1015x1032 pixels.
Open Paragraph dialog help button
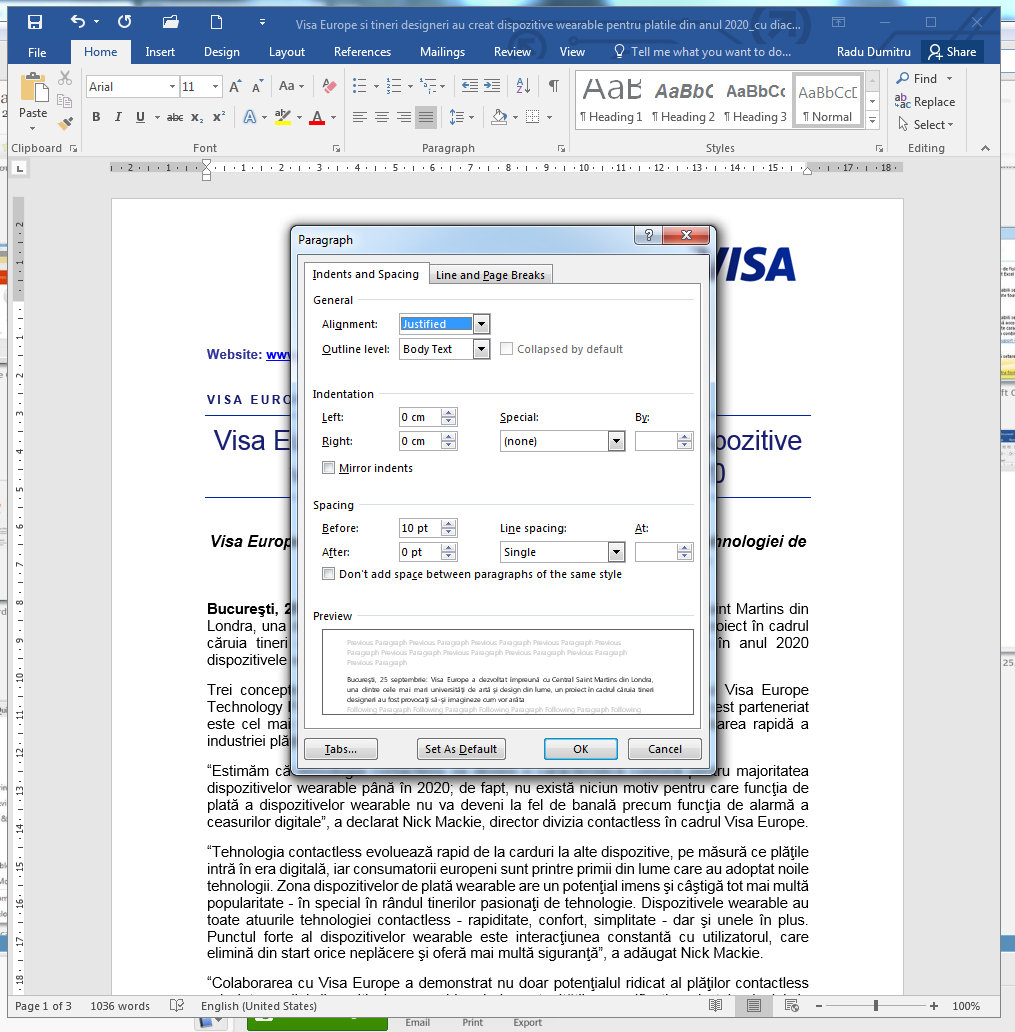[x=648, y=235]
